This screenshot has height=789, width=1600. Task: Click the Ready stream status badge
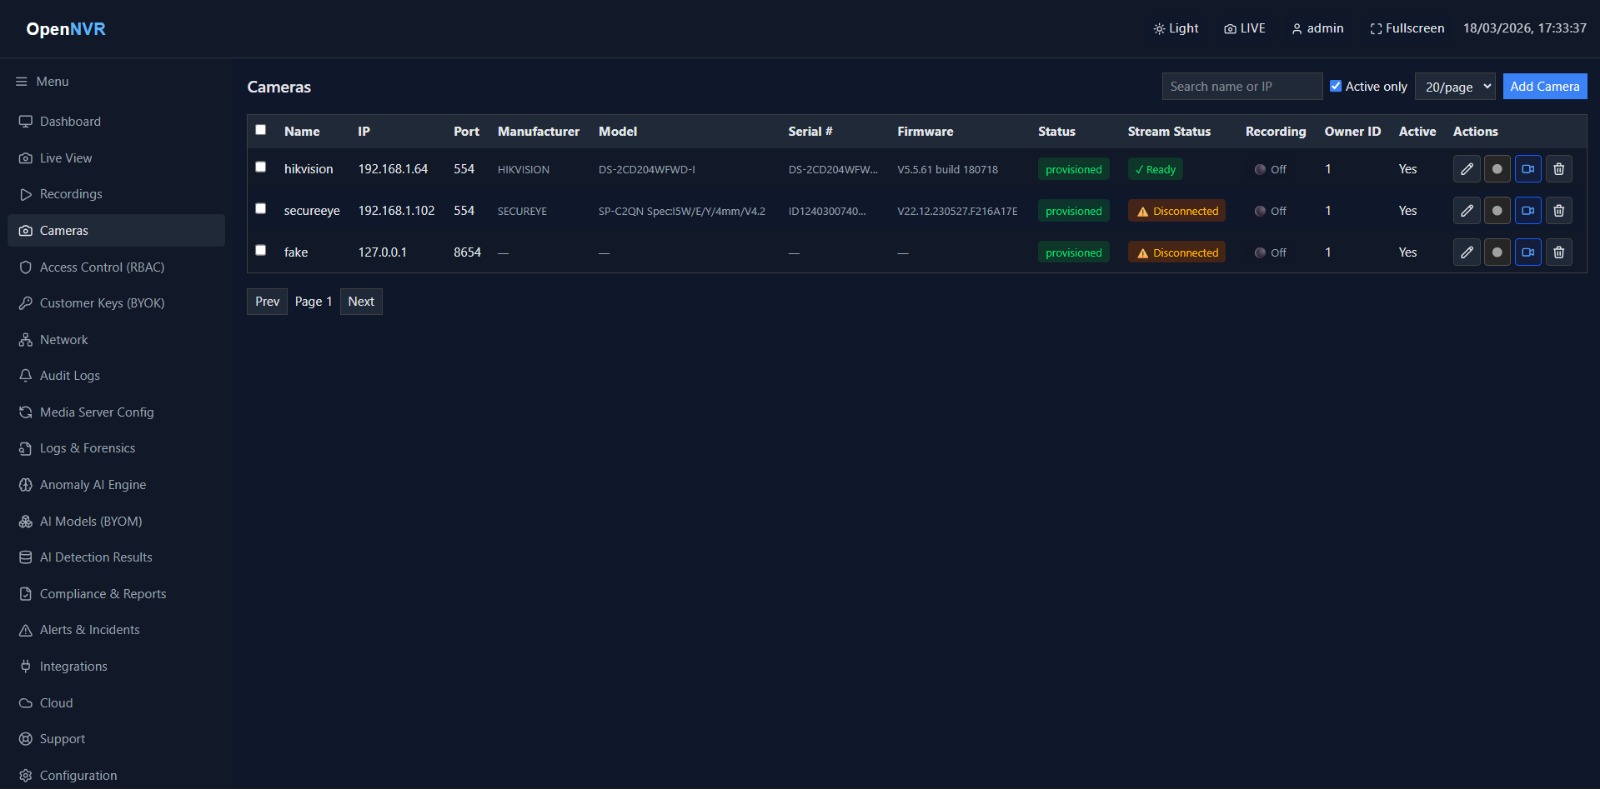point(1155,170)
